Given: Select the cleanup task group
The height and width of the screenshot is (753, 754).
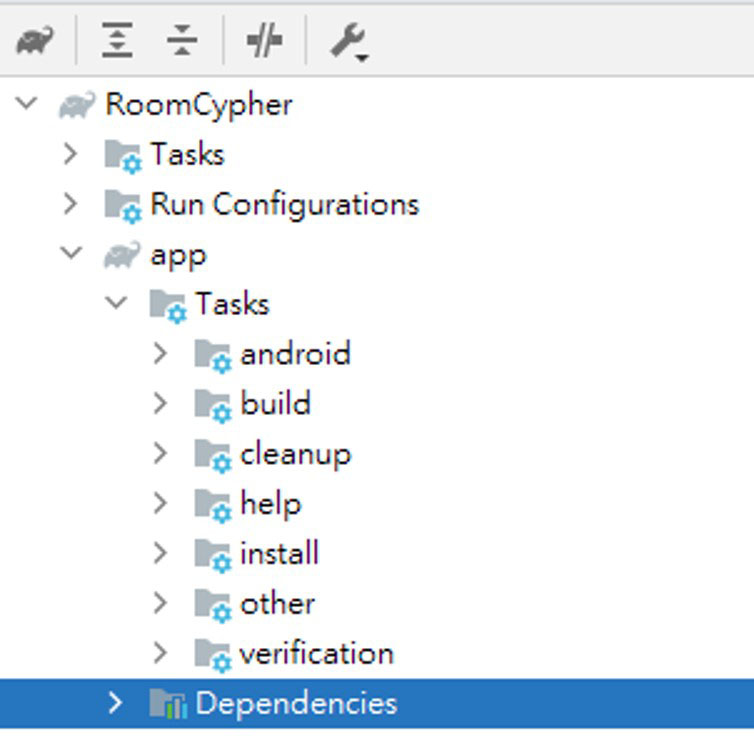Looking at the screenshot, I should [x=295, y=454].
